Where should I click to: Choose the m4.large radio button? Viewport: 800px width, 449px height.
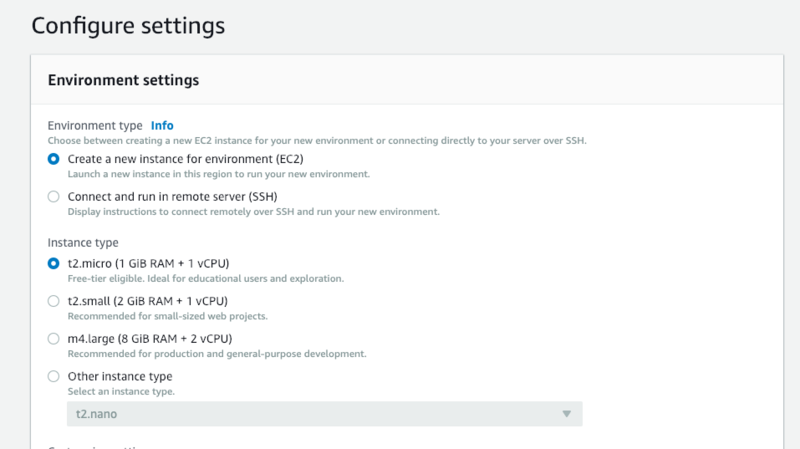click(x=54, y=339)
